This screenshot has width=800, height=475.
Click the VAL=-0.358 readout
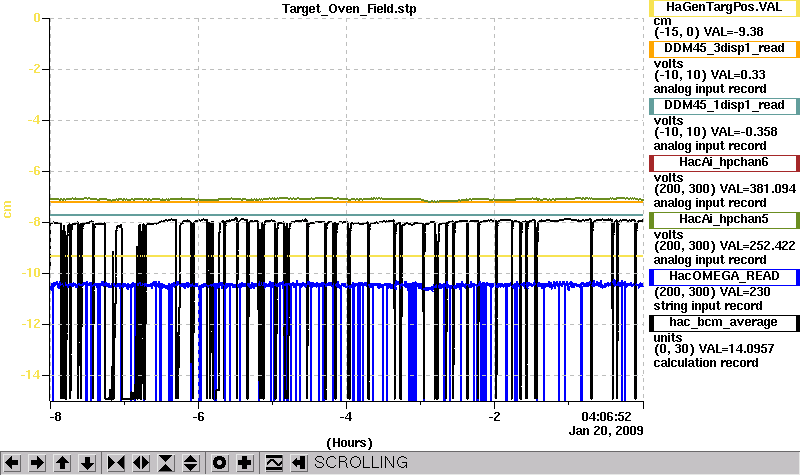[x=744, y=132]
